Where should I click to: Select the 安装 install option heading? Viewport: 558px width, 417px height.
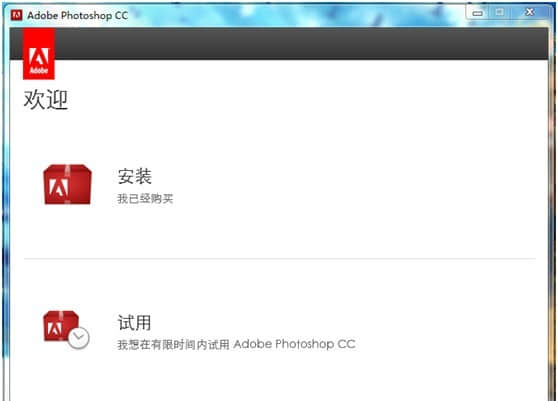[135, 176]
